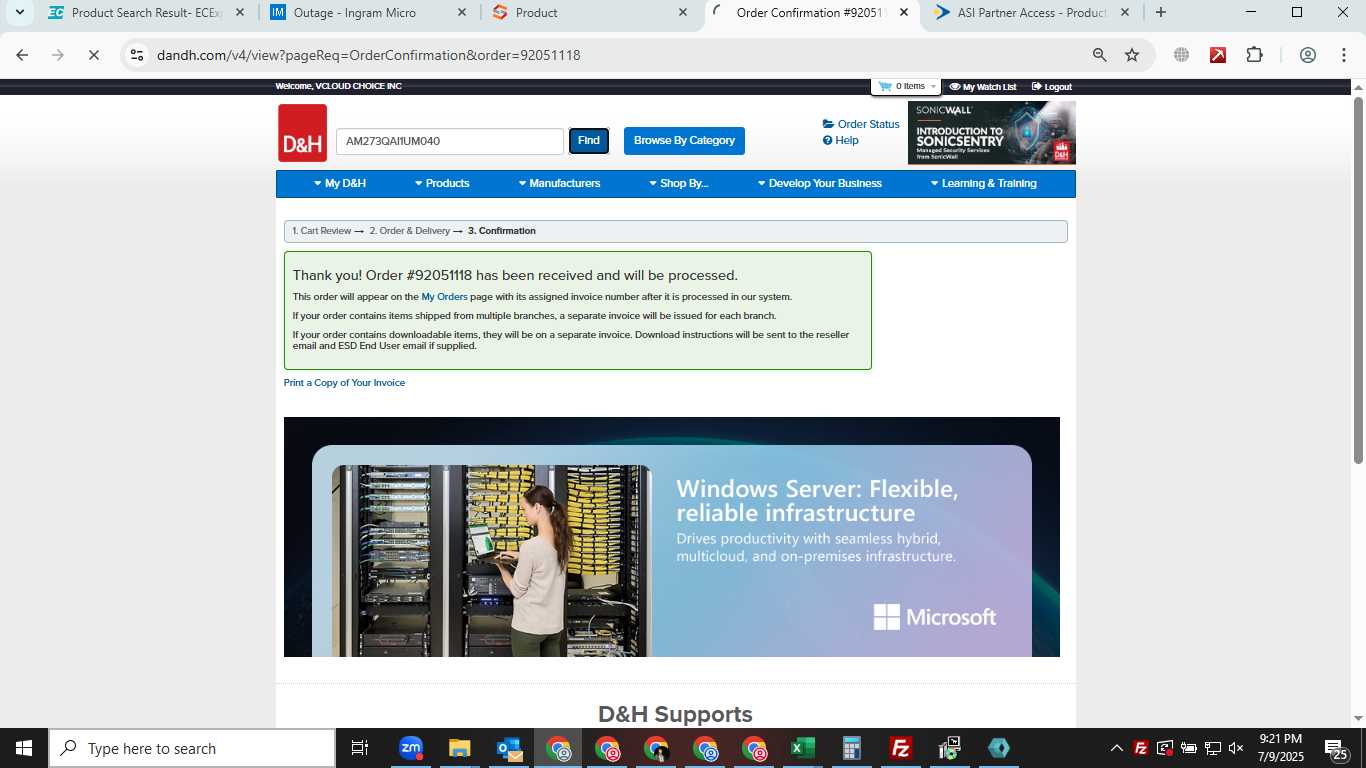
Task: Open a new browser tab
Action: 1160,13
